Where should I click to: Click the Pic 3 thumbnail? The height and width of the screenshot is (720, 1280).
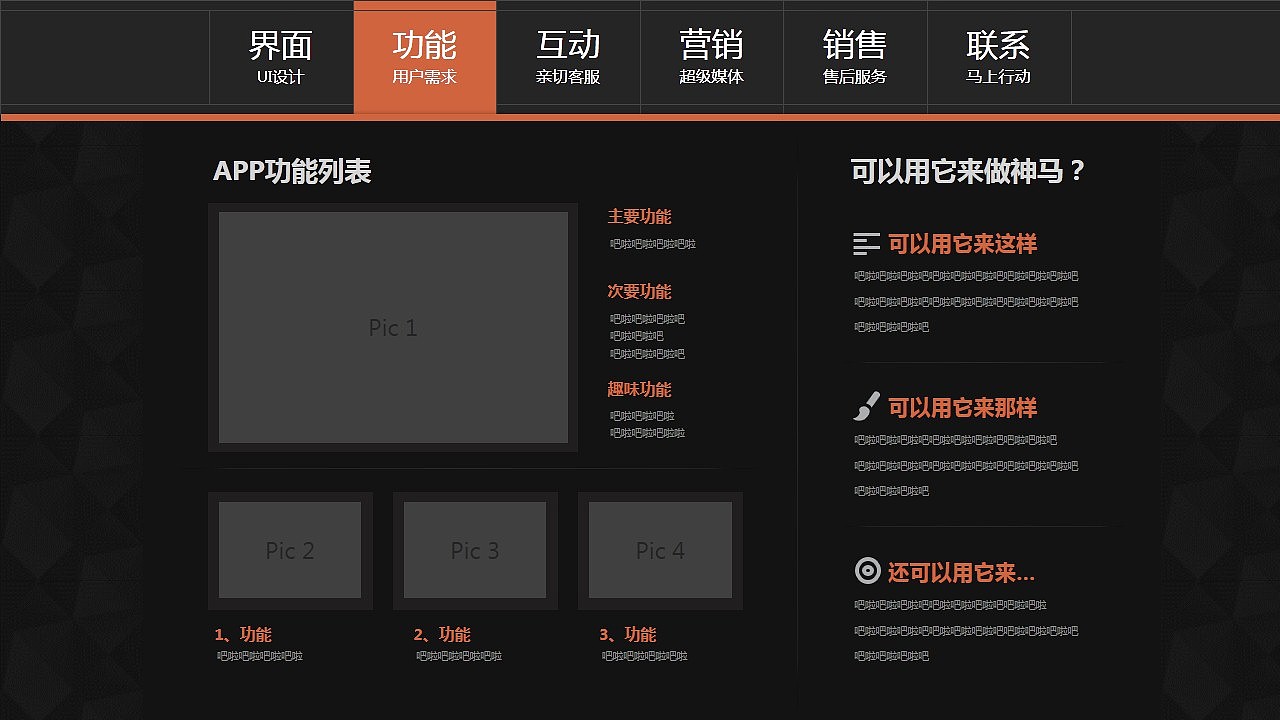[474, 550]
